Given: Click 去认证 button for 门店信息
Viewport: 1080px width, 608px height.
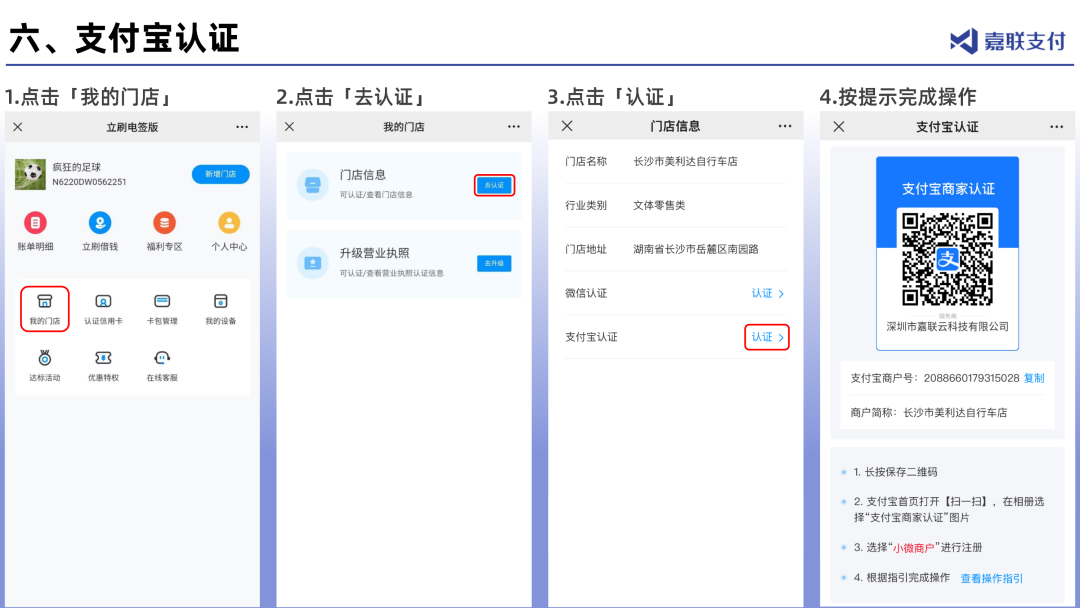Looking at the screenshot, I should click(494, 185).
